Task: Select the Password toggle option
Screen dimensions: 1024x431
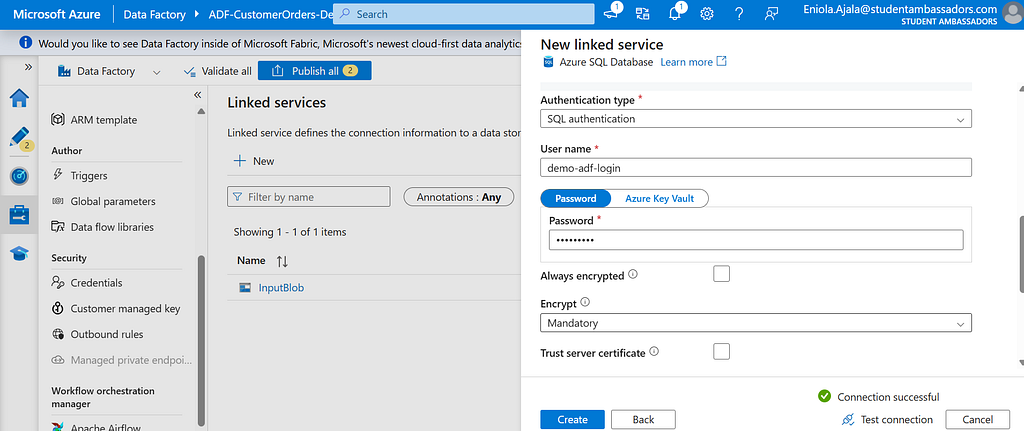Action: pyautogui.click(x=576, y=199)
